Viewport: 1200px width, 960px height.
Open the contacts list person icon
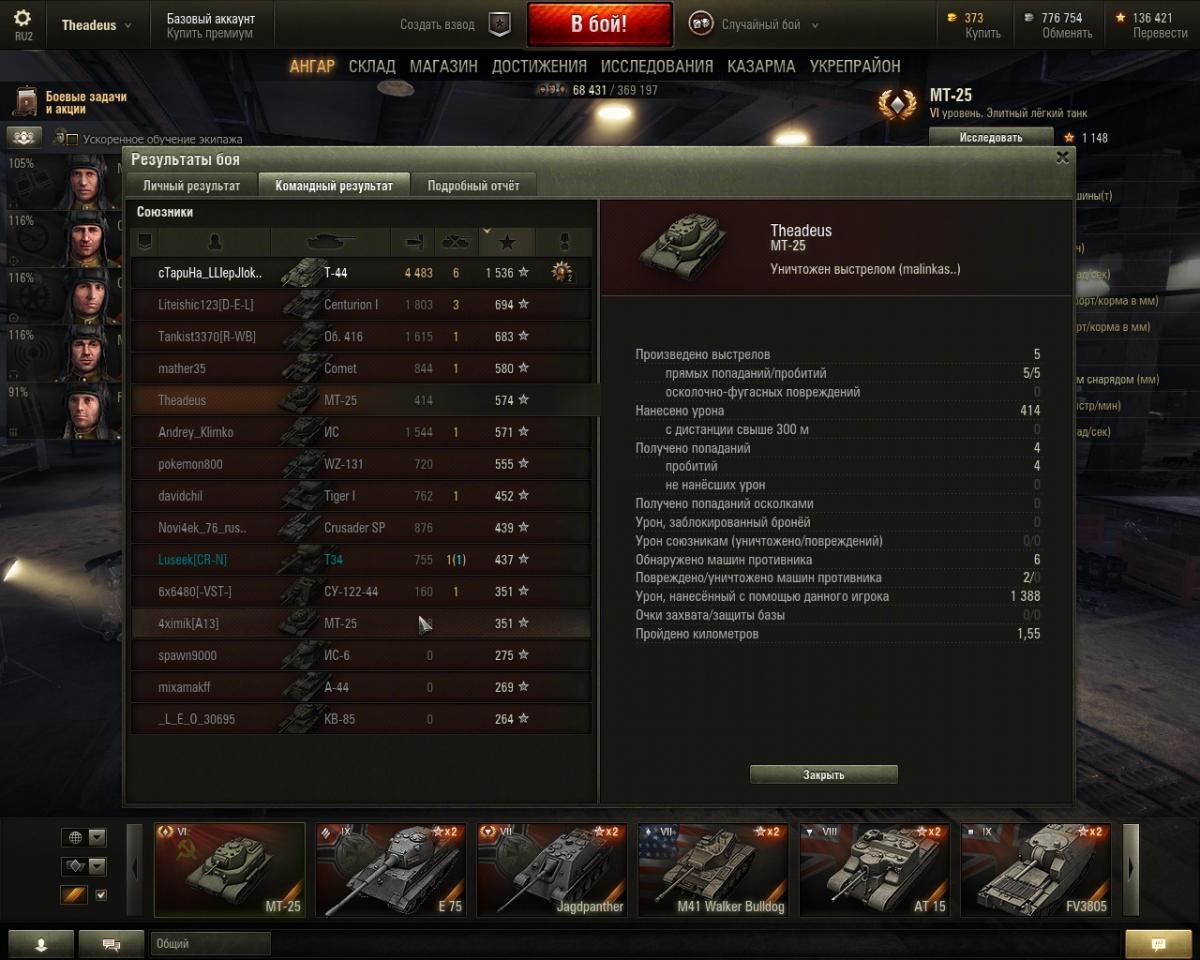pos(41,944)
